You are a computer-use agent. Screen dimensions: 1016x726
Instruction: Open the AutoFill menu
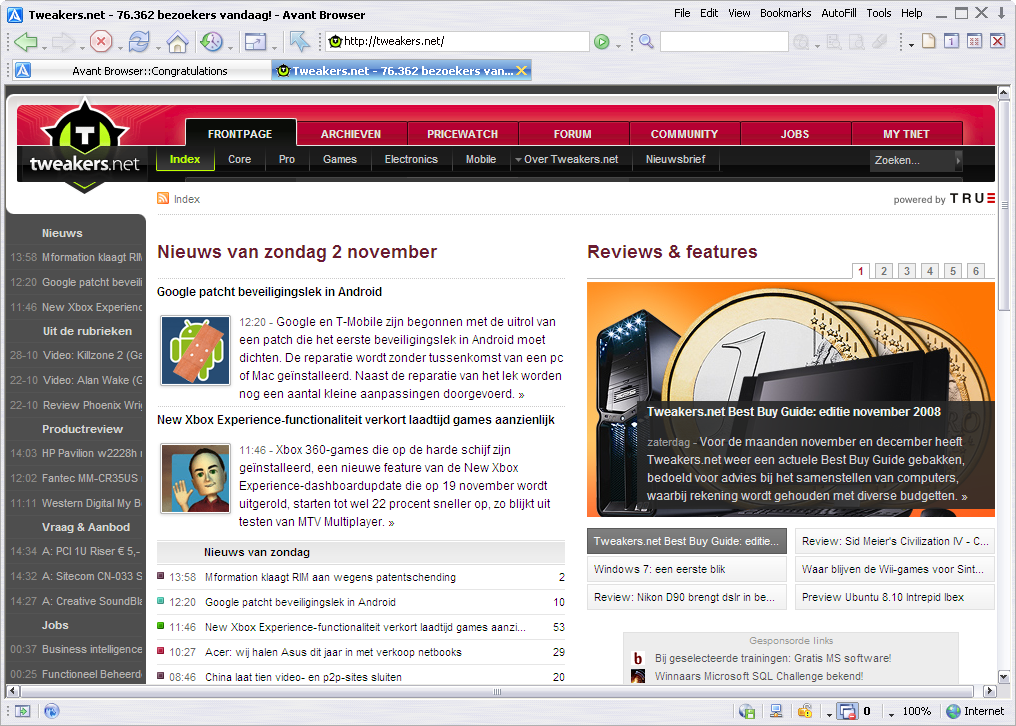838,13
